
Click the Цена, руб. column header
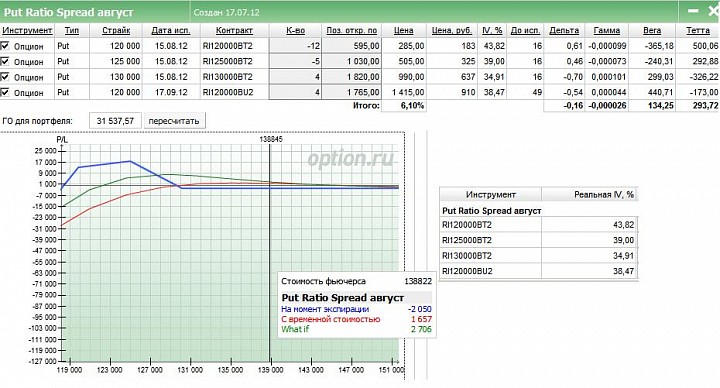point(452,30)
